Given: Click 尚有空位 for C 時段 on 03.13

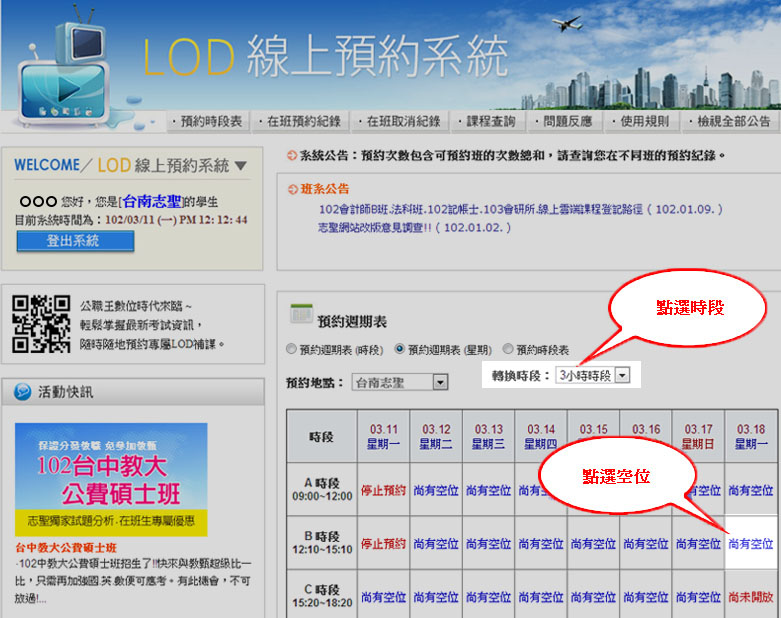Looking at the screenshot, I should point(488,597).
